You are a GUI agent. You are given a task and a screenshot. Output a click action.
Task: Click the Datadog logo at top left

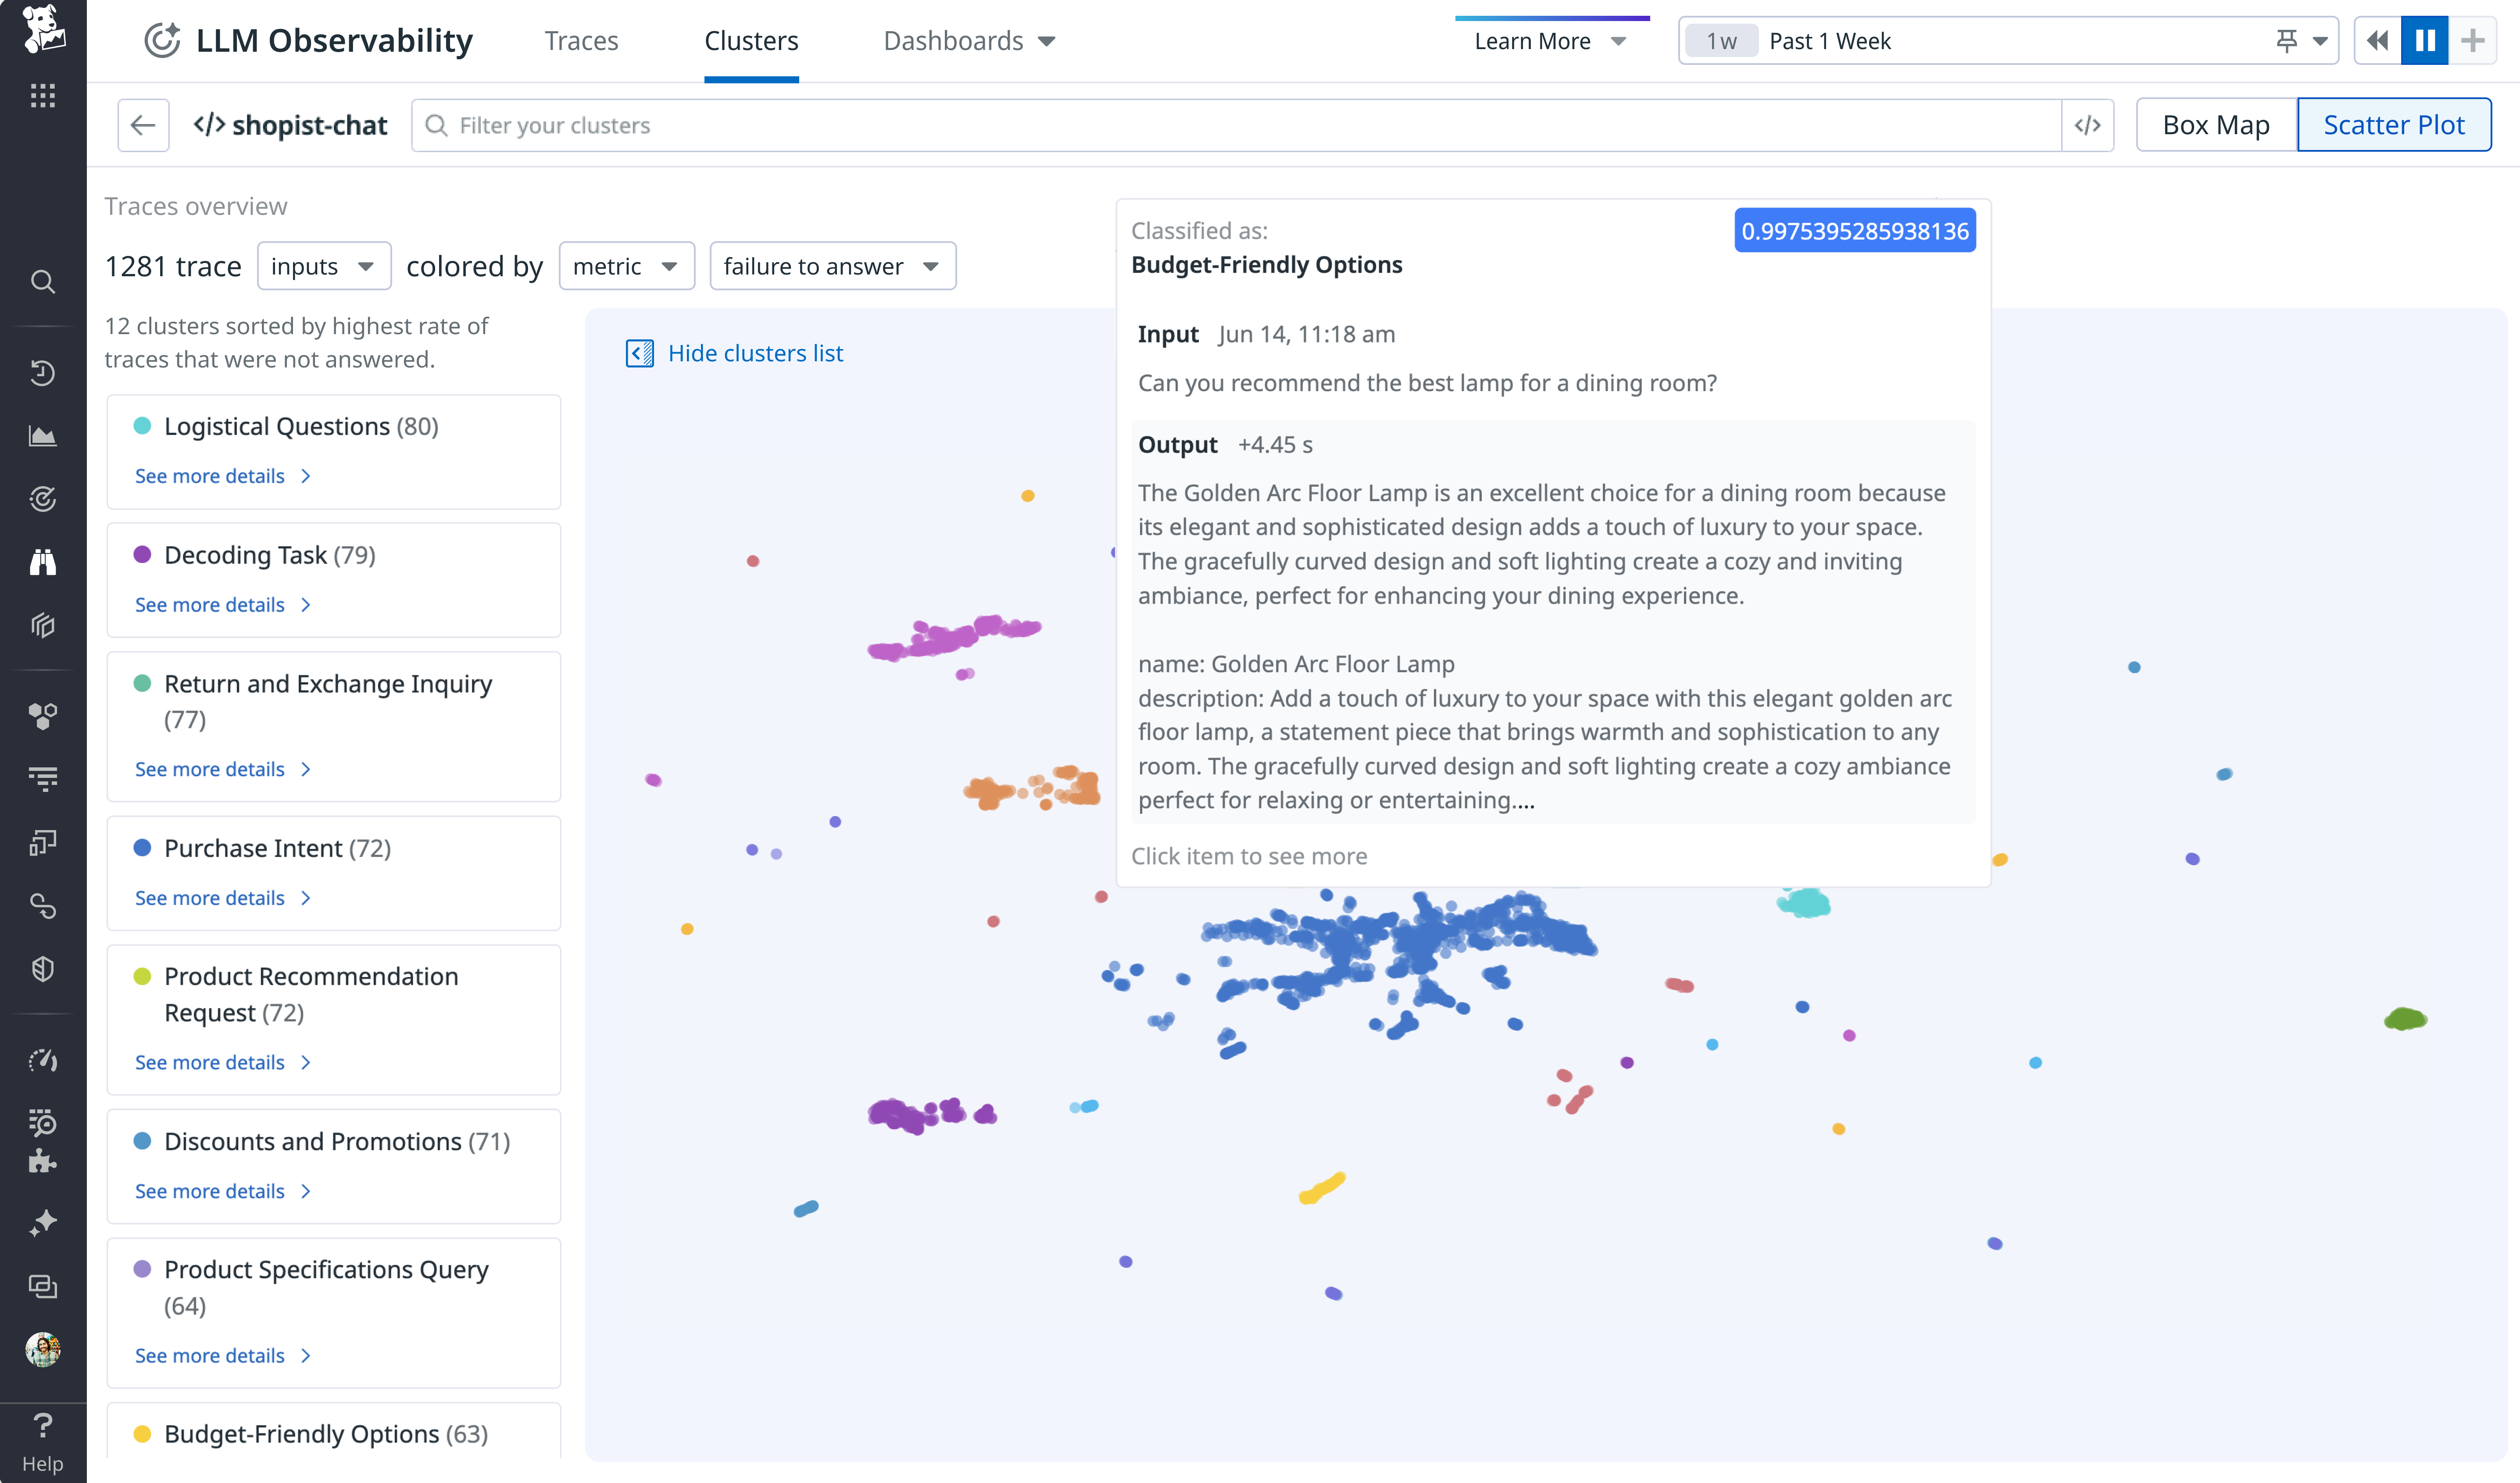click(x=43, y=30)
